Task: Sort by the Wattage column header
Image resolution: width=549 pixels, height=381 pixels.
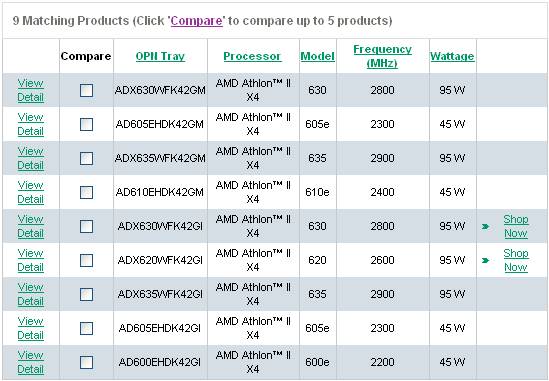Action: click(452, 56)
